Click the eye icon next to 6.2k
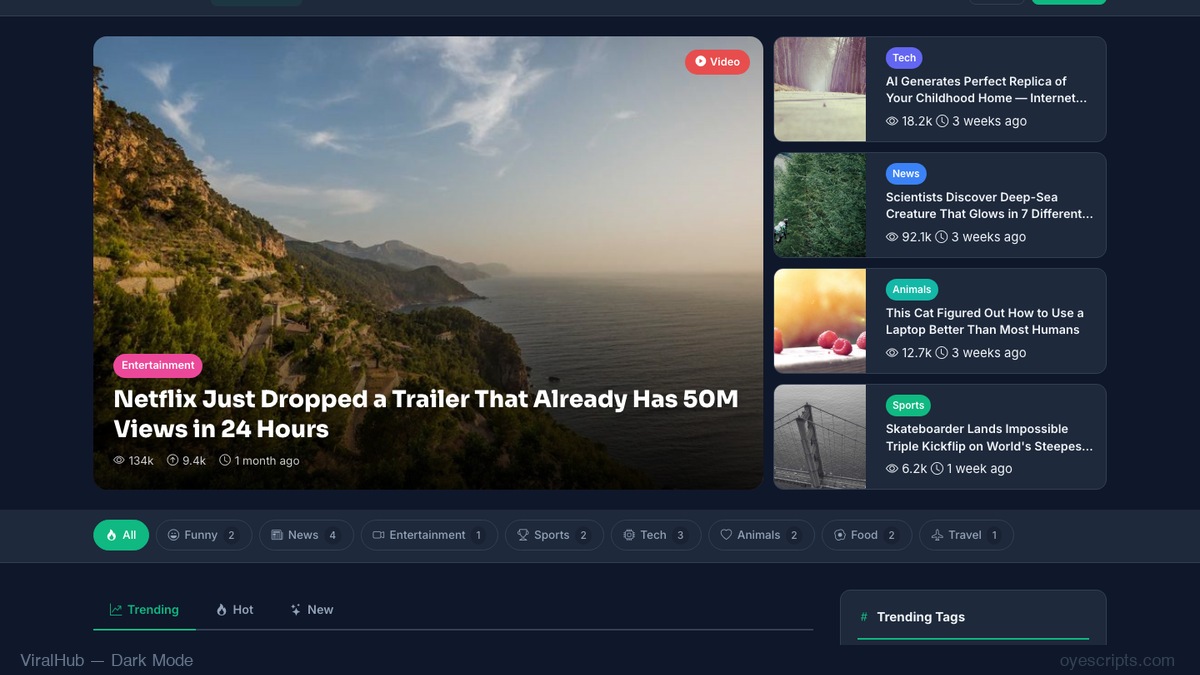1200x675 pixels. (x=892, y=469)
